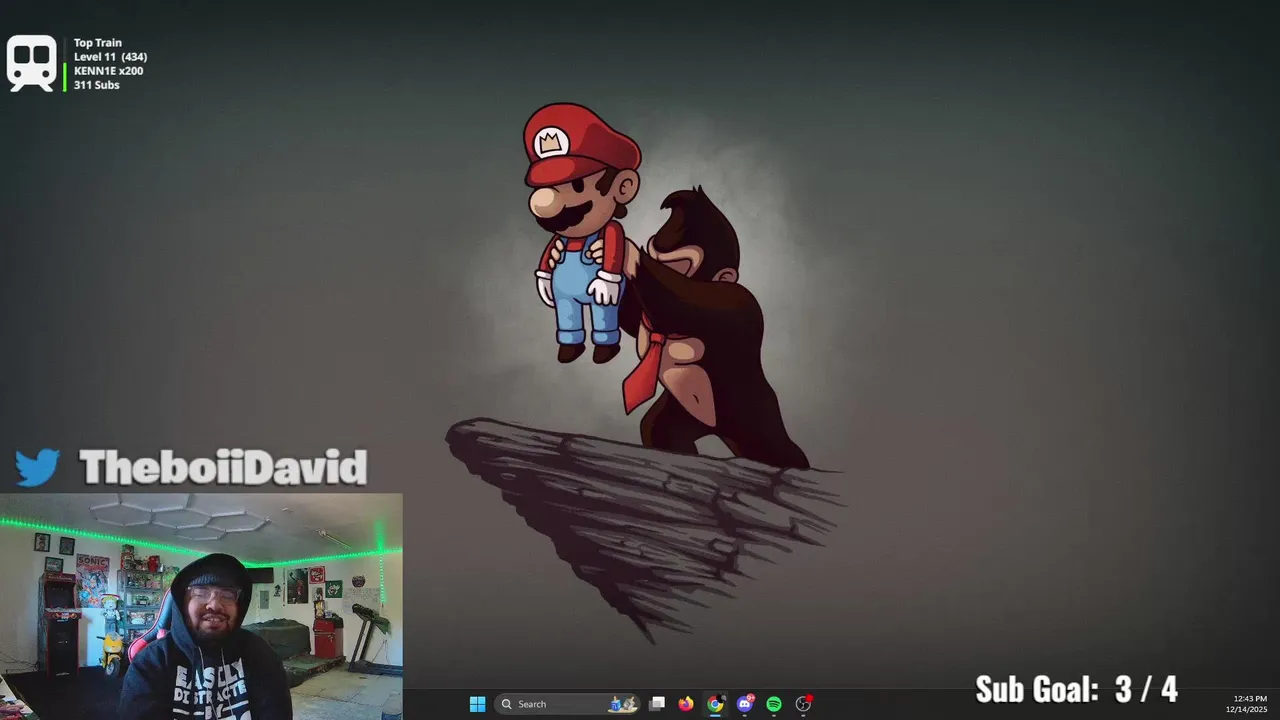
Task: Click the taskbar Search box
Action: coord(567,704)
